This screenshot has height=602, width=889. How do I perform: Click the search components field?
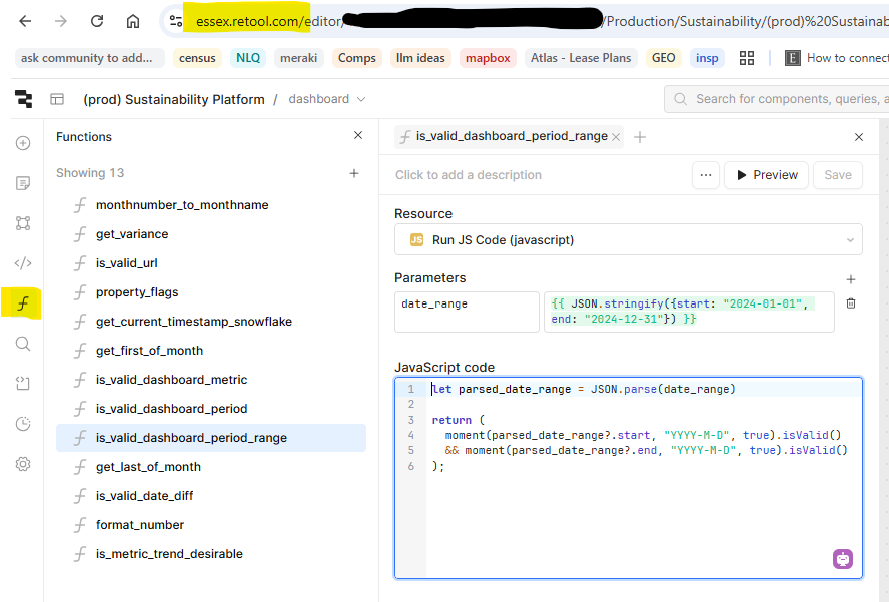click(777, 99)
